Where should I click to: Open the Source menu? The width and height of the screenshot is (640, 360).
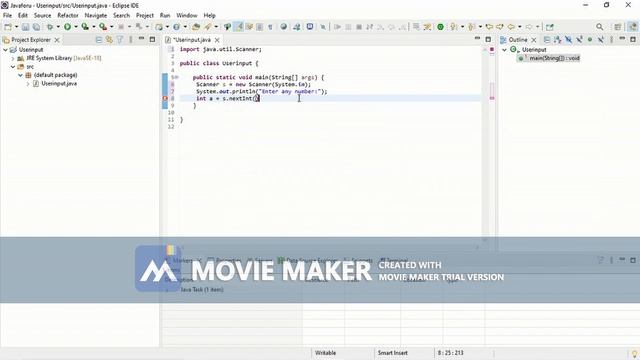pyautogui.click(x=42, y=16)
